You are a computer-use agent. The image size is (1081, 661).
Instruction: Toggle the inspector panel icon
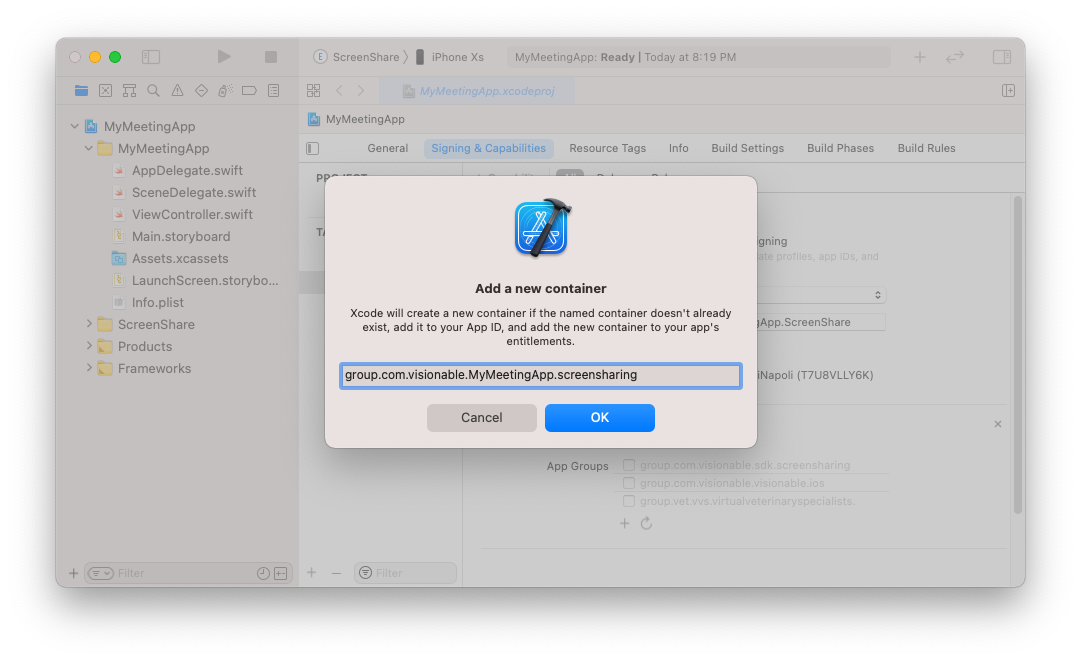(1002, 57)
